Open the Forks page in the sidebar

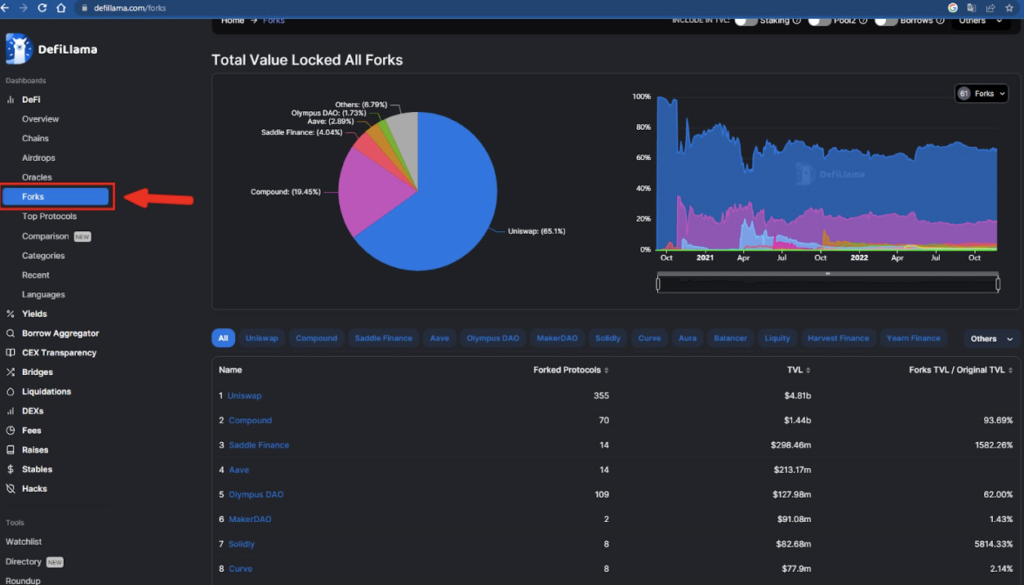point(56,197)
